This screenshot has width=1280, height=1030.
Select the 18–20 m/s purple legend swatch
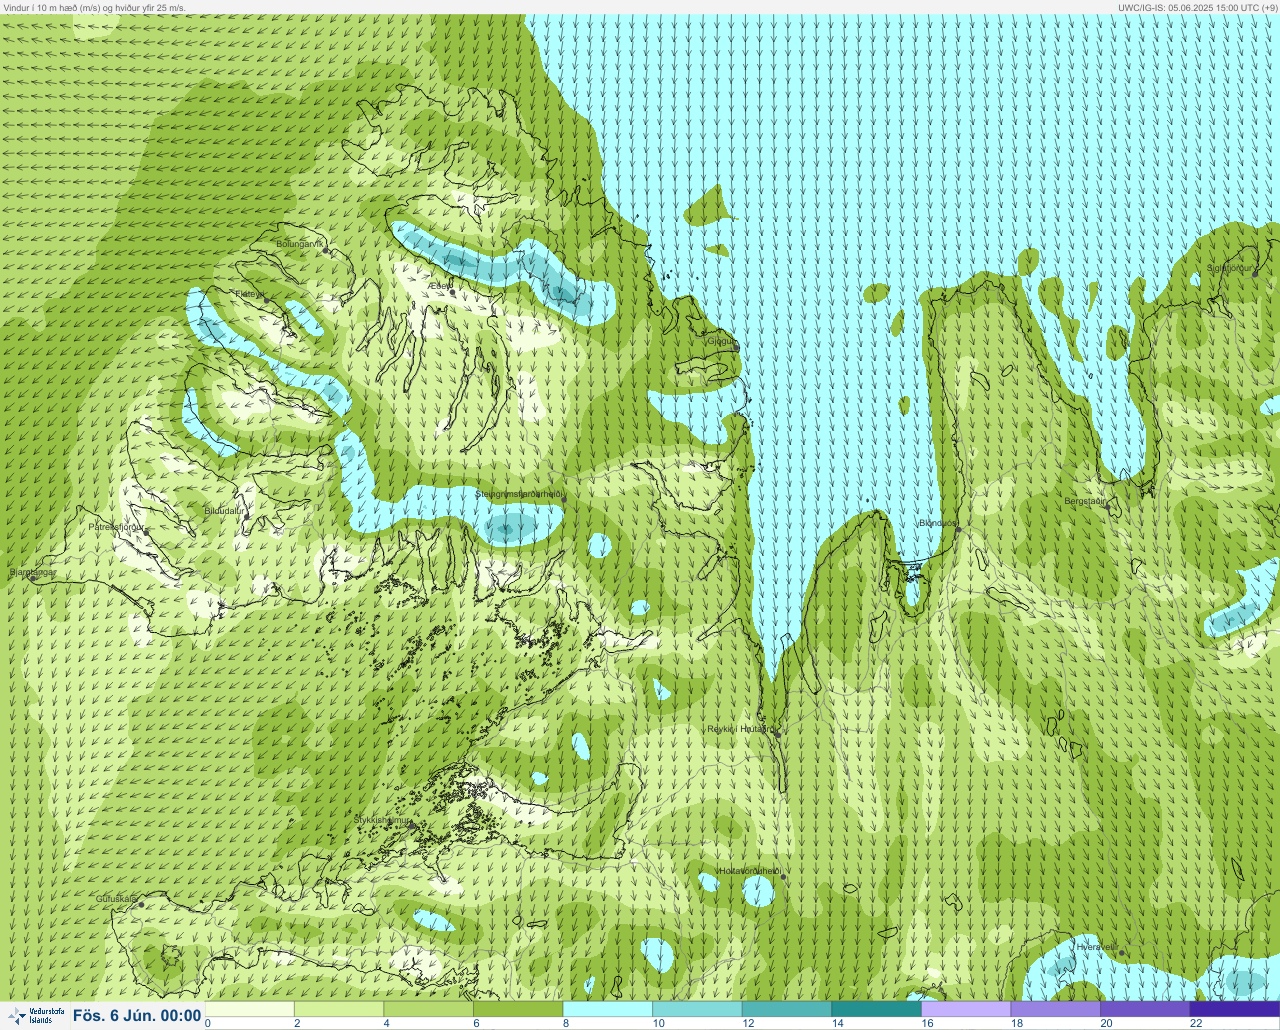[x=1055, y=1009]
